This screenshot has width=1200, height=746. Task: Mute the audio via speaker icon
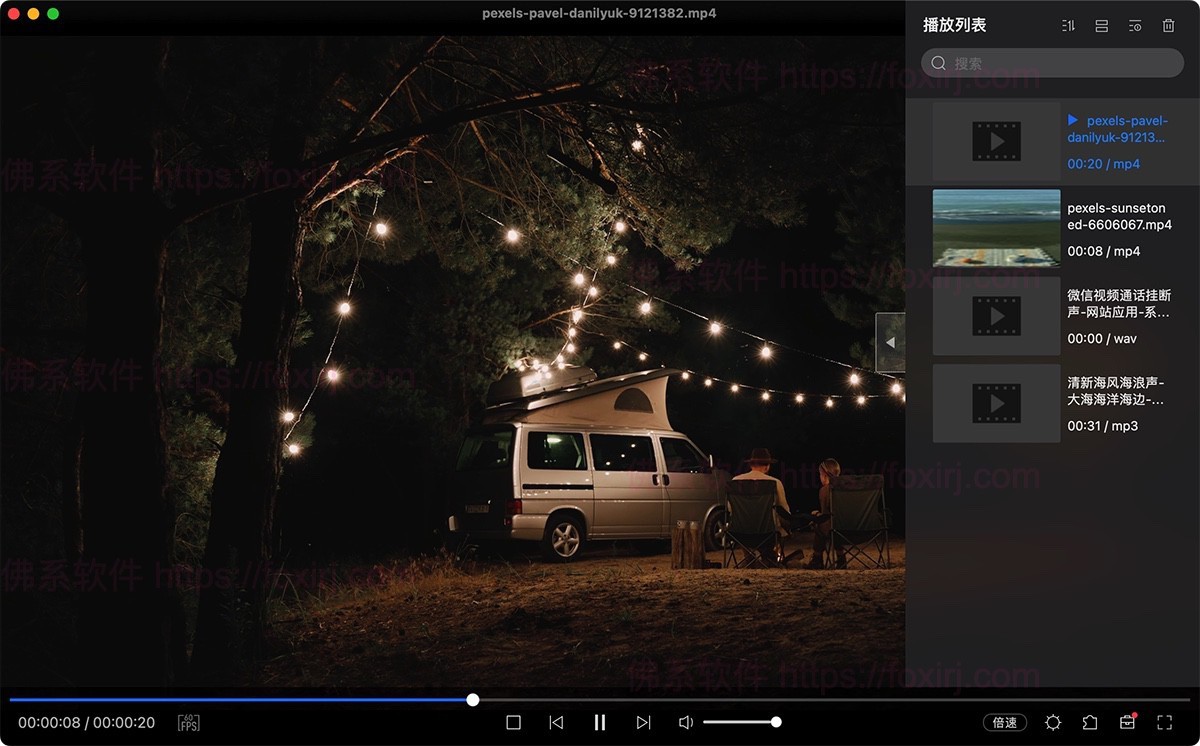(686, 722)
